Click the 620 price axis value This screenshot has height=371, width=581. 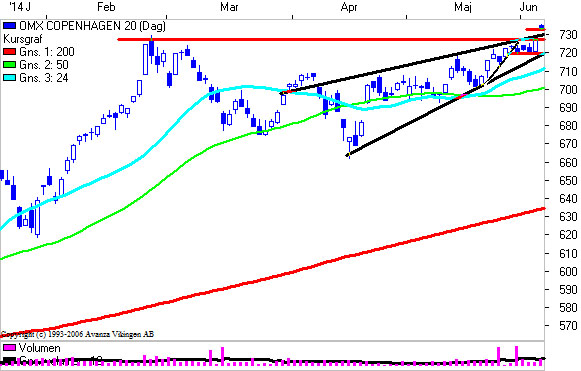(x=568, y=235)
